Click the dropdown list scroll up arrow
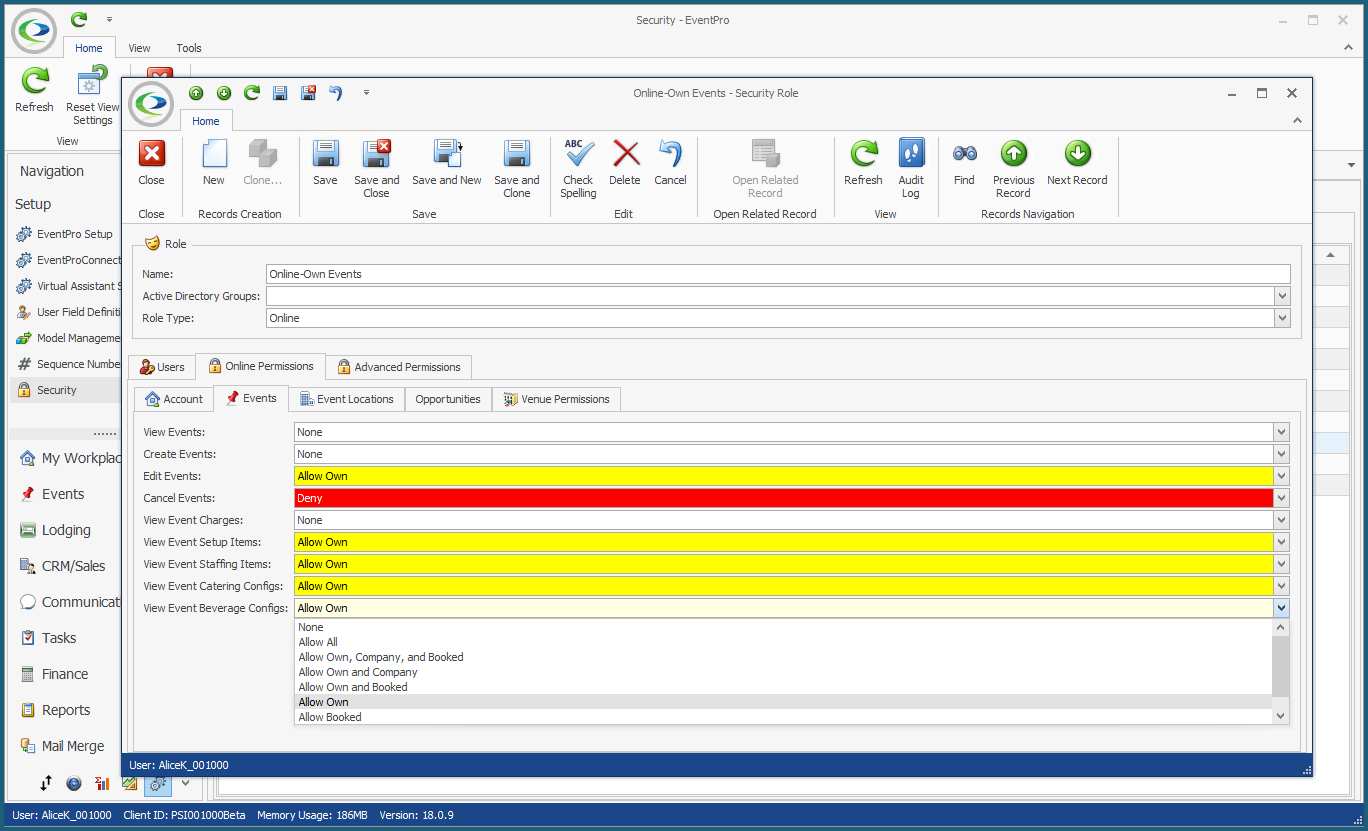 pos(1281,627)
